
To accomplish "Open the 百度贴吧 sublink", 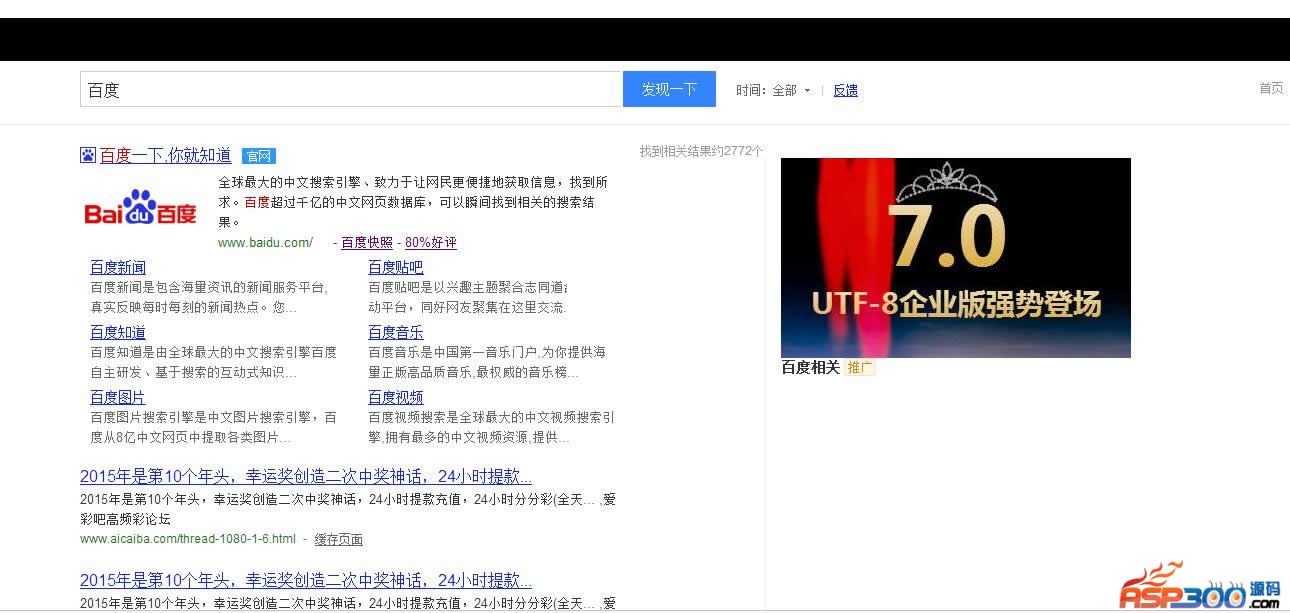I will point(396,267).
